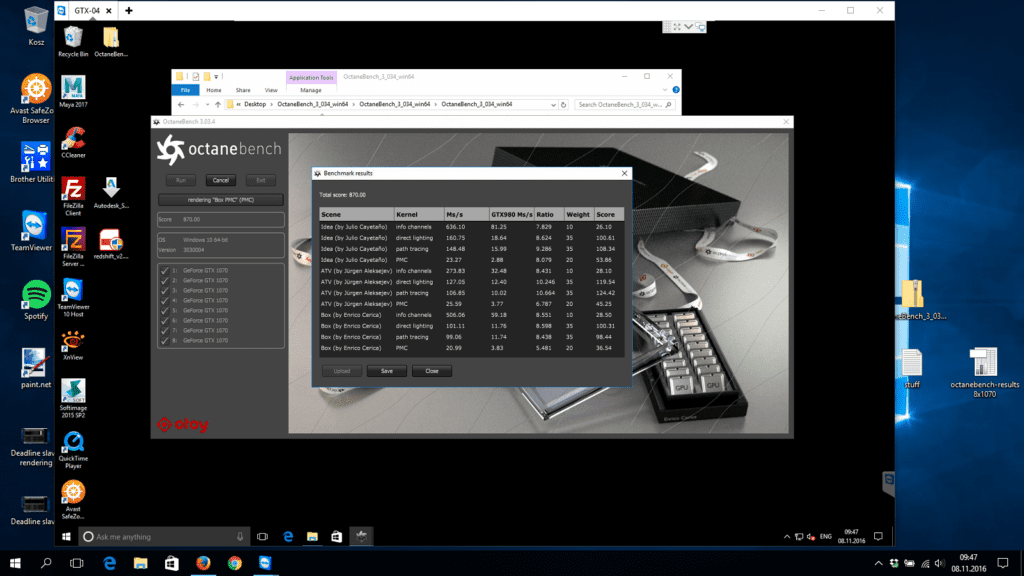Open the FileZilla Client desktop icon
Screen dimensions: 1024x576
[73, 196]
